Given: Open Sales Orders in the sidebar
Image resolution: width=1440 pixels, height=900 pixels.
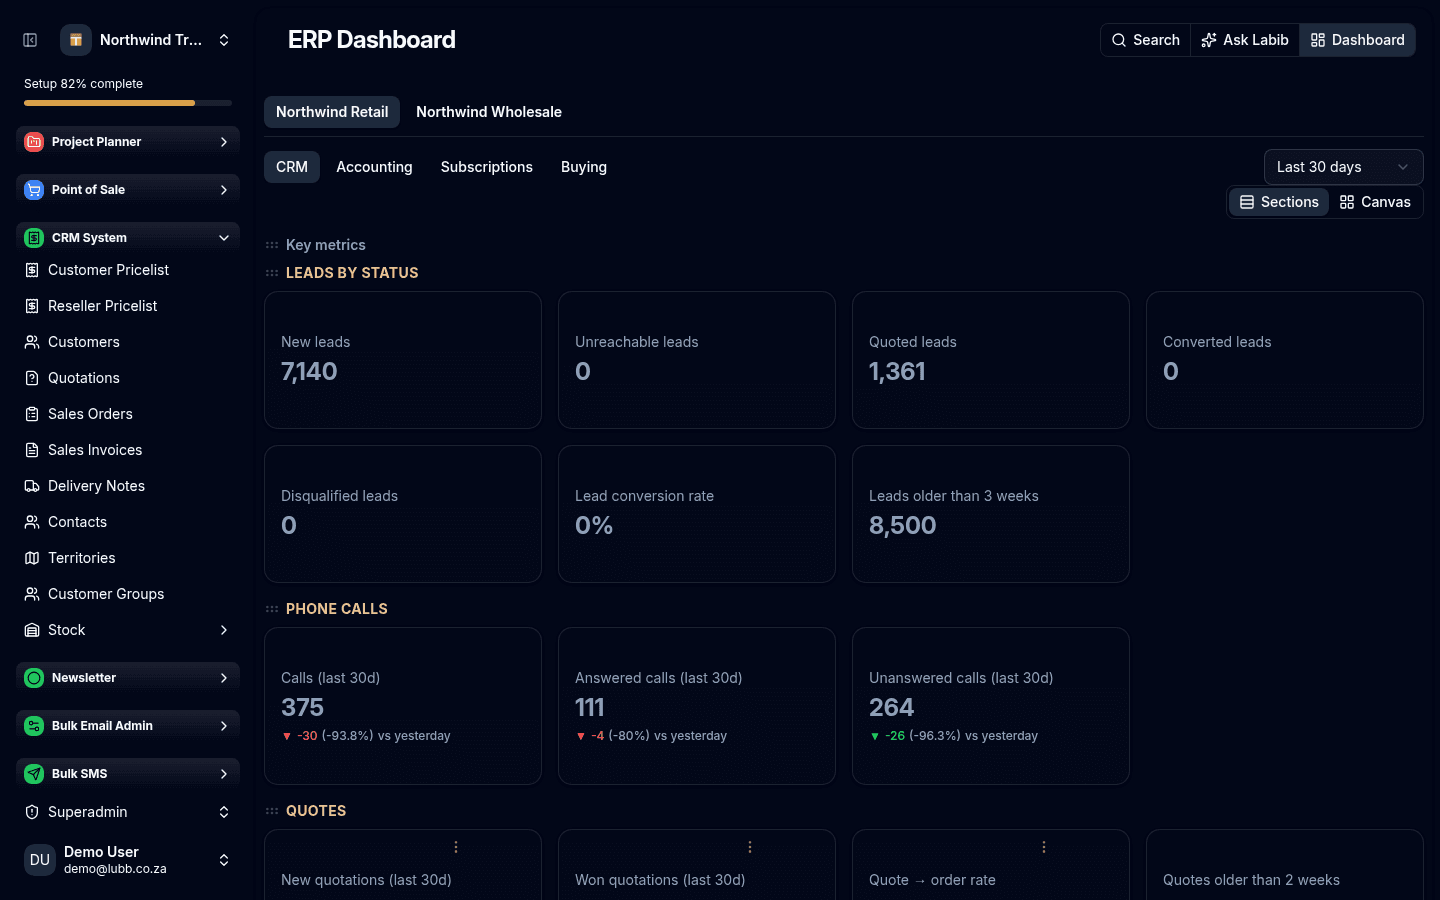Looking at the screenshot, I should click(x=128, y=414).
